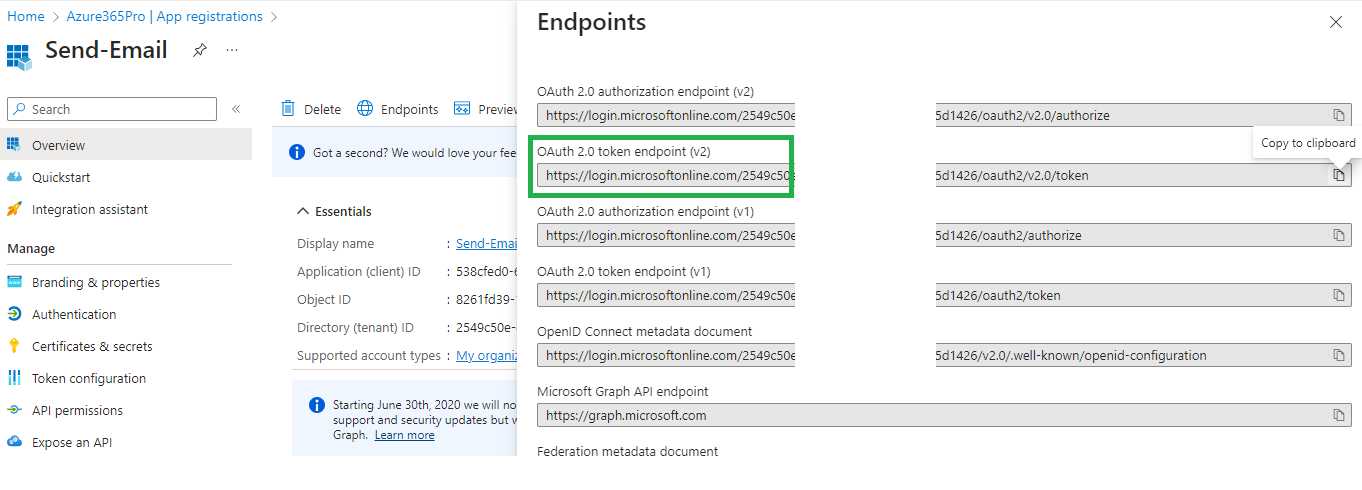Pin the Send-Email app registration
The width and height of the screenshot is (1362, 490).
pos(199,50)
